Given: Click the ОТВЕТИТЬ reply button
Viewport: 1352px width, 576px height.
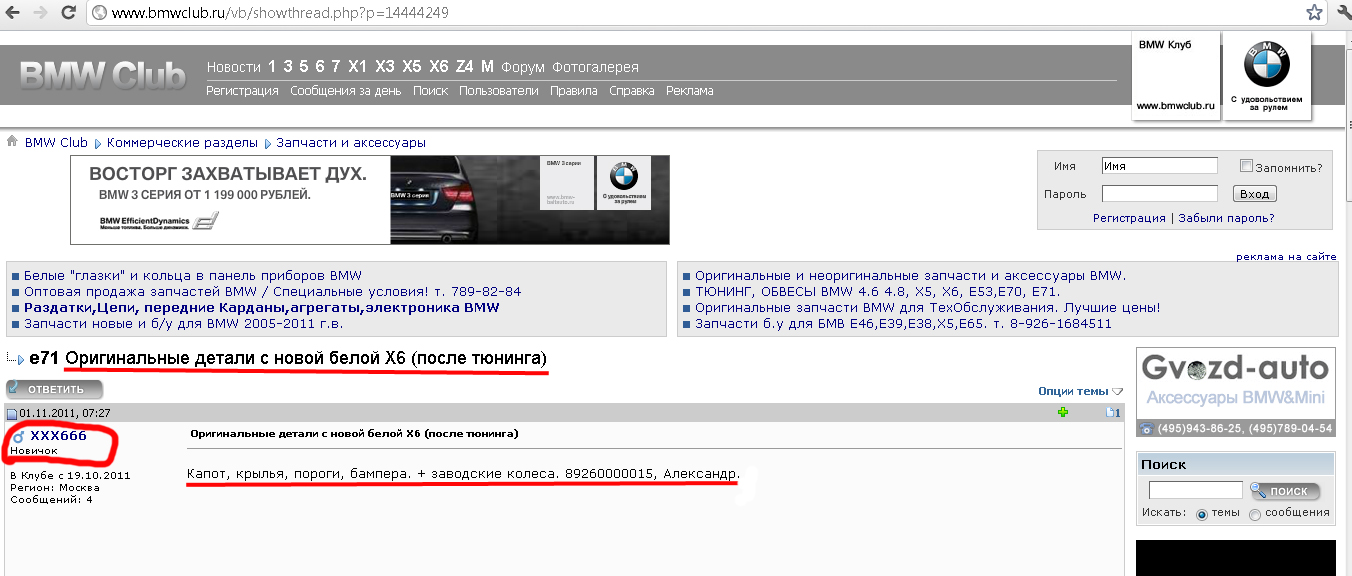Looking at the screenshot, I should (54, 390).
